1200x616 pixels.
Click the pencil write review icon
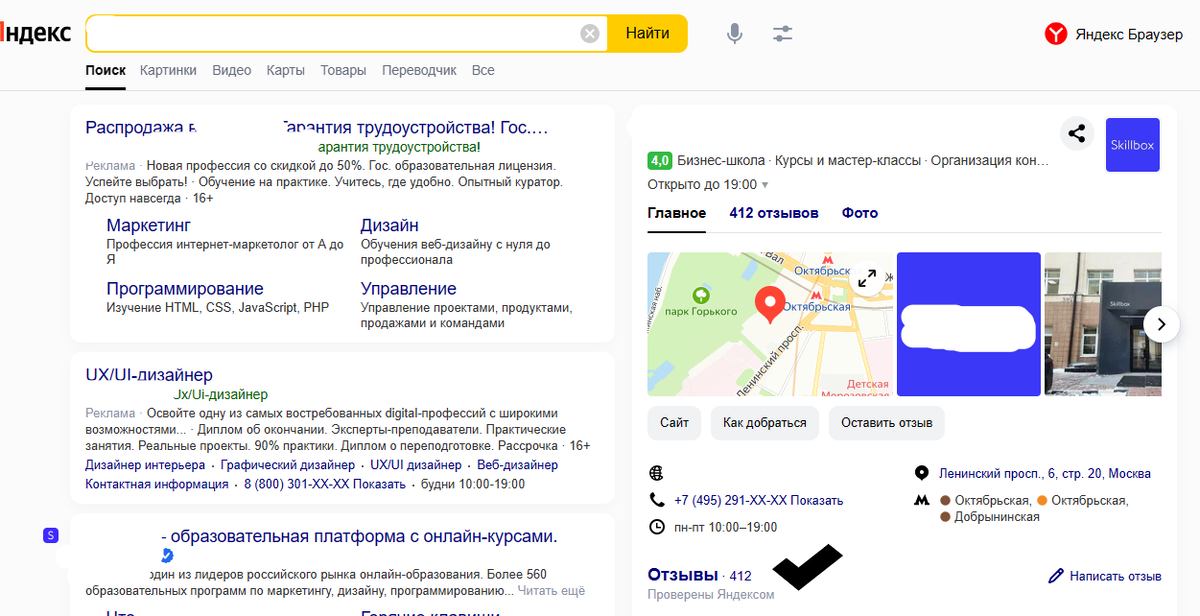pyautogui.click(x=1056, y=576)
